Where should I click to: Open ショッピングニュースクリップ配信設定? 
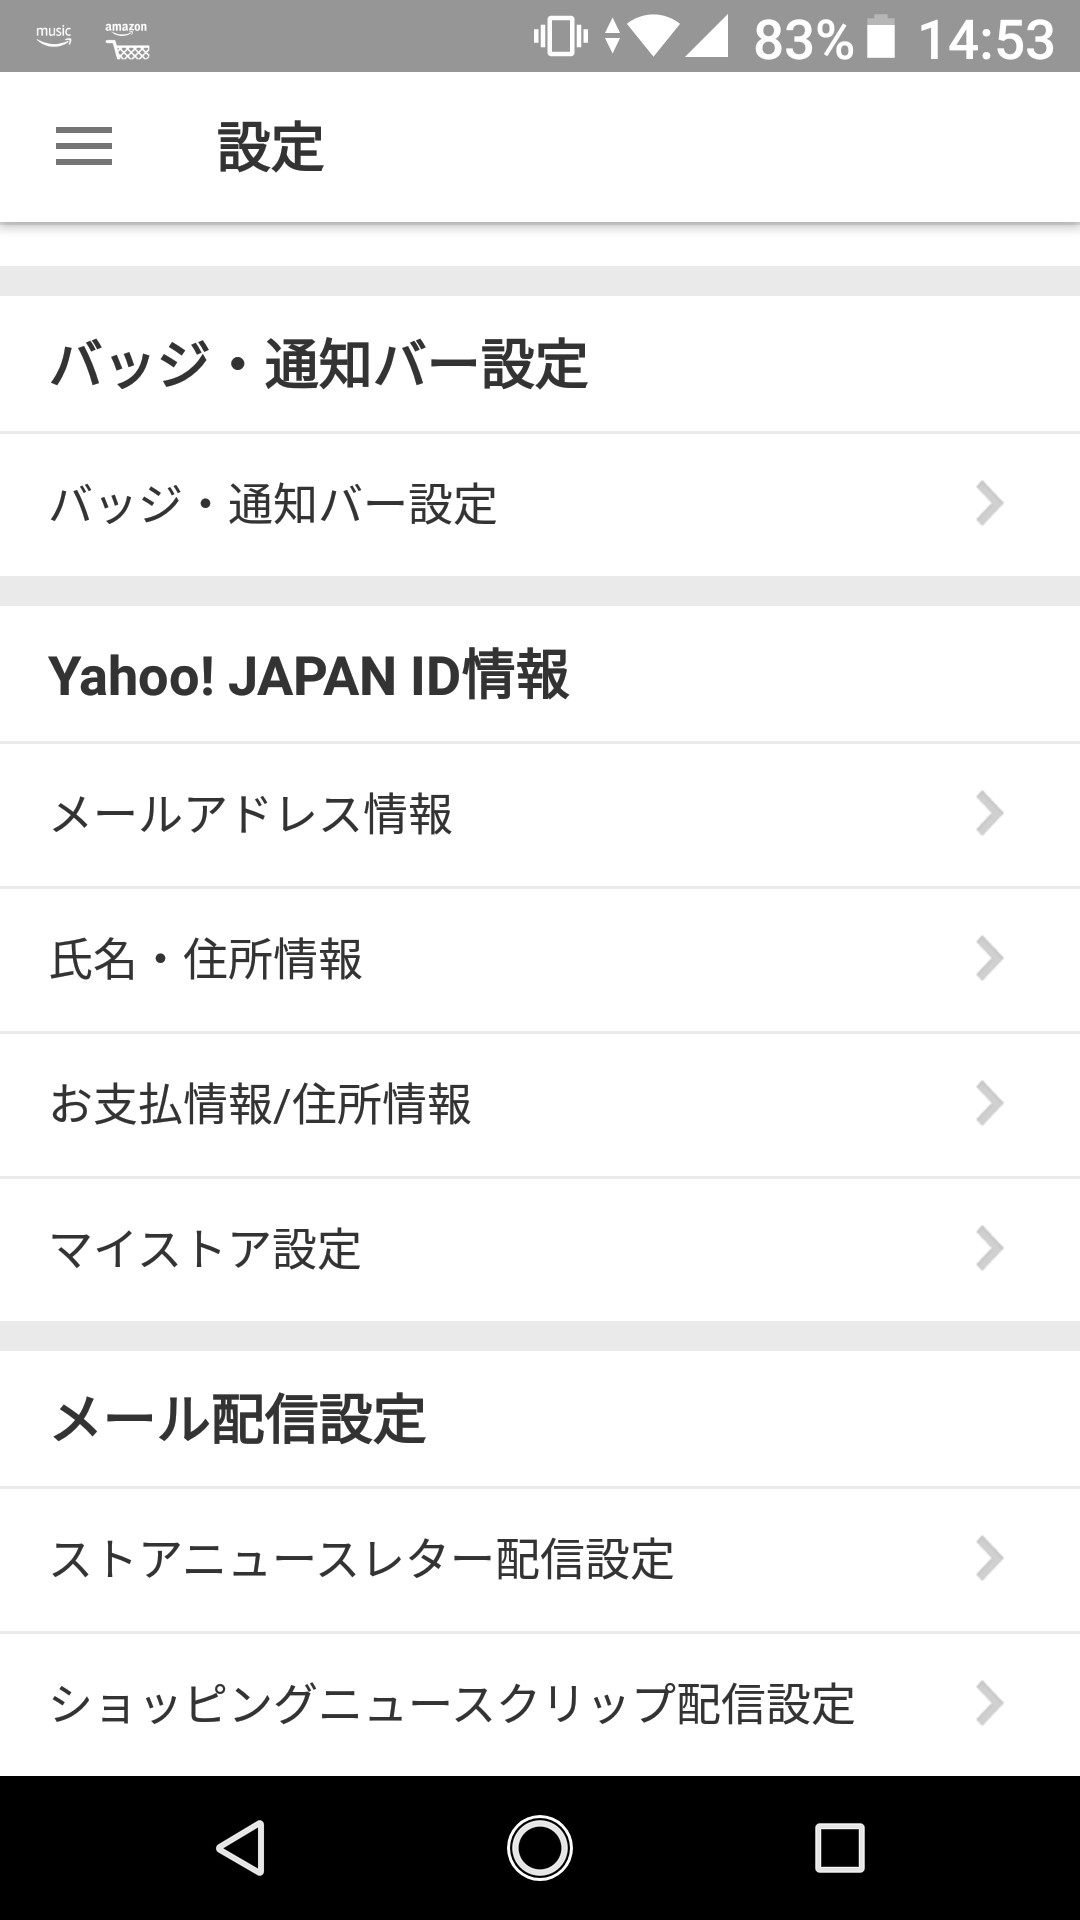click(452, 1705)
